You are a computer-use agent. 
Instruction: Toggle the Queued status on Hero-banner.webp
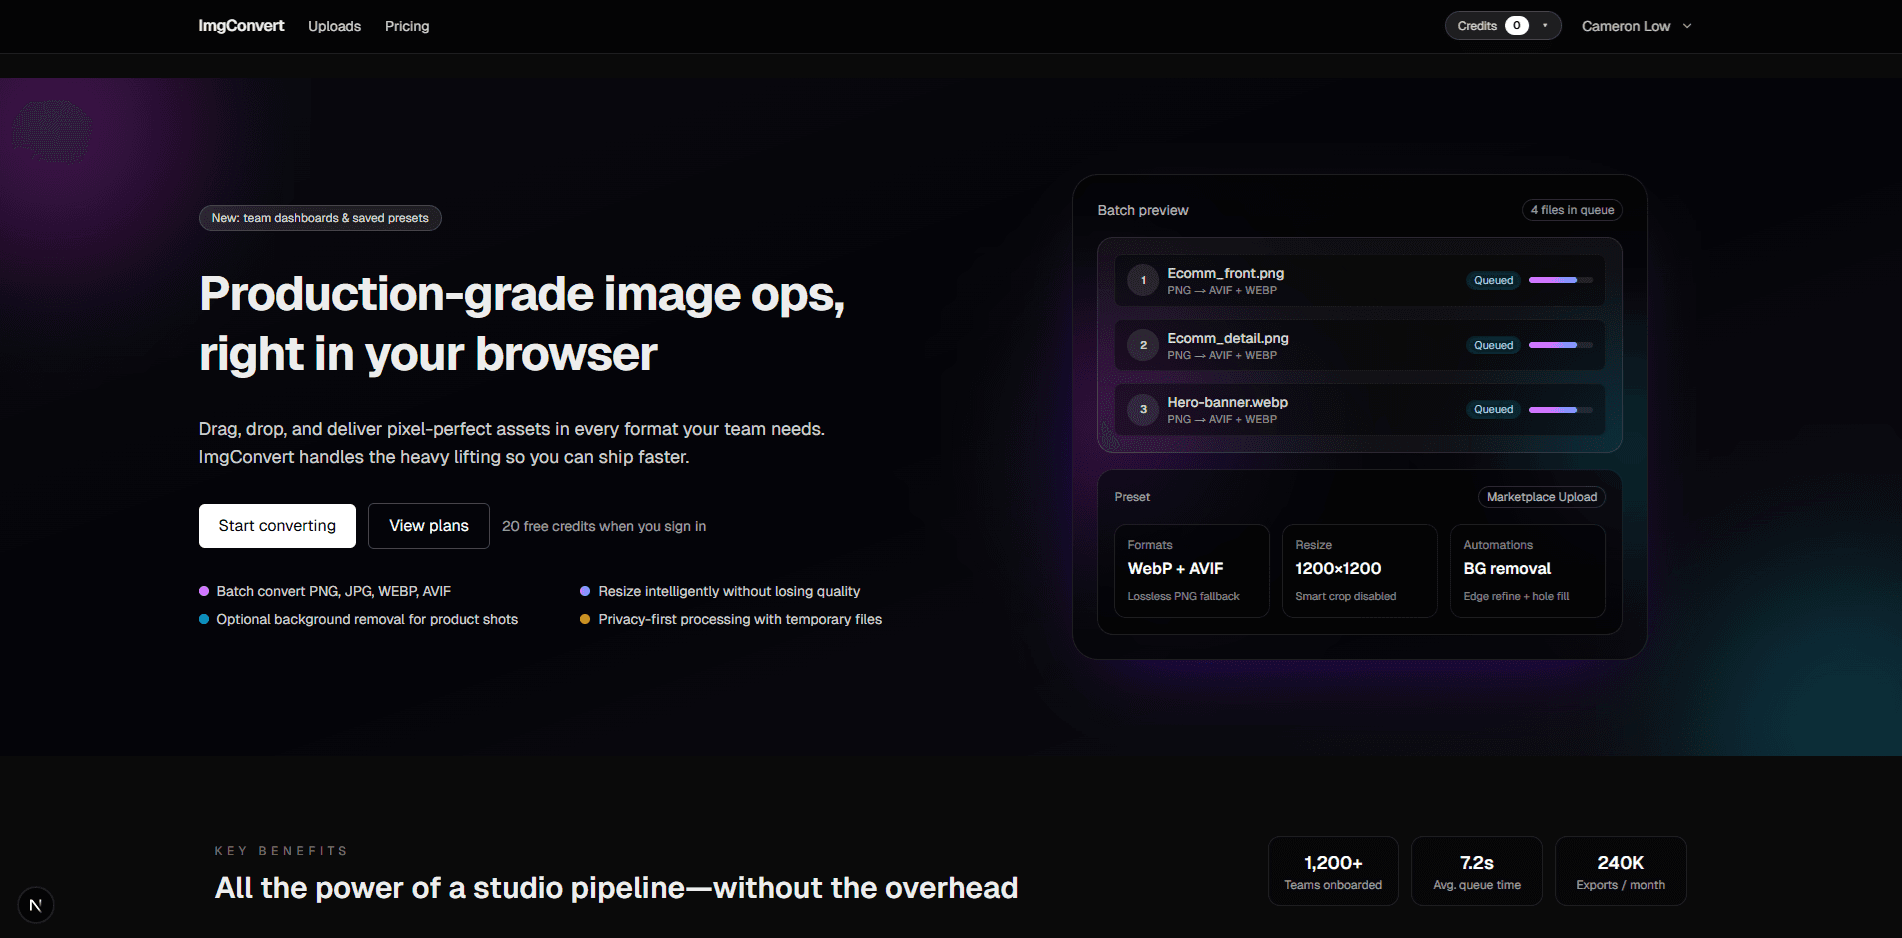(x=1493, y=410)
